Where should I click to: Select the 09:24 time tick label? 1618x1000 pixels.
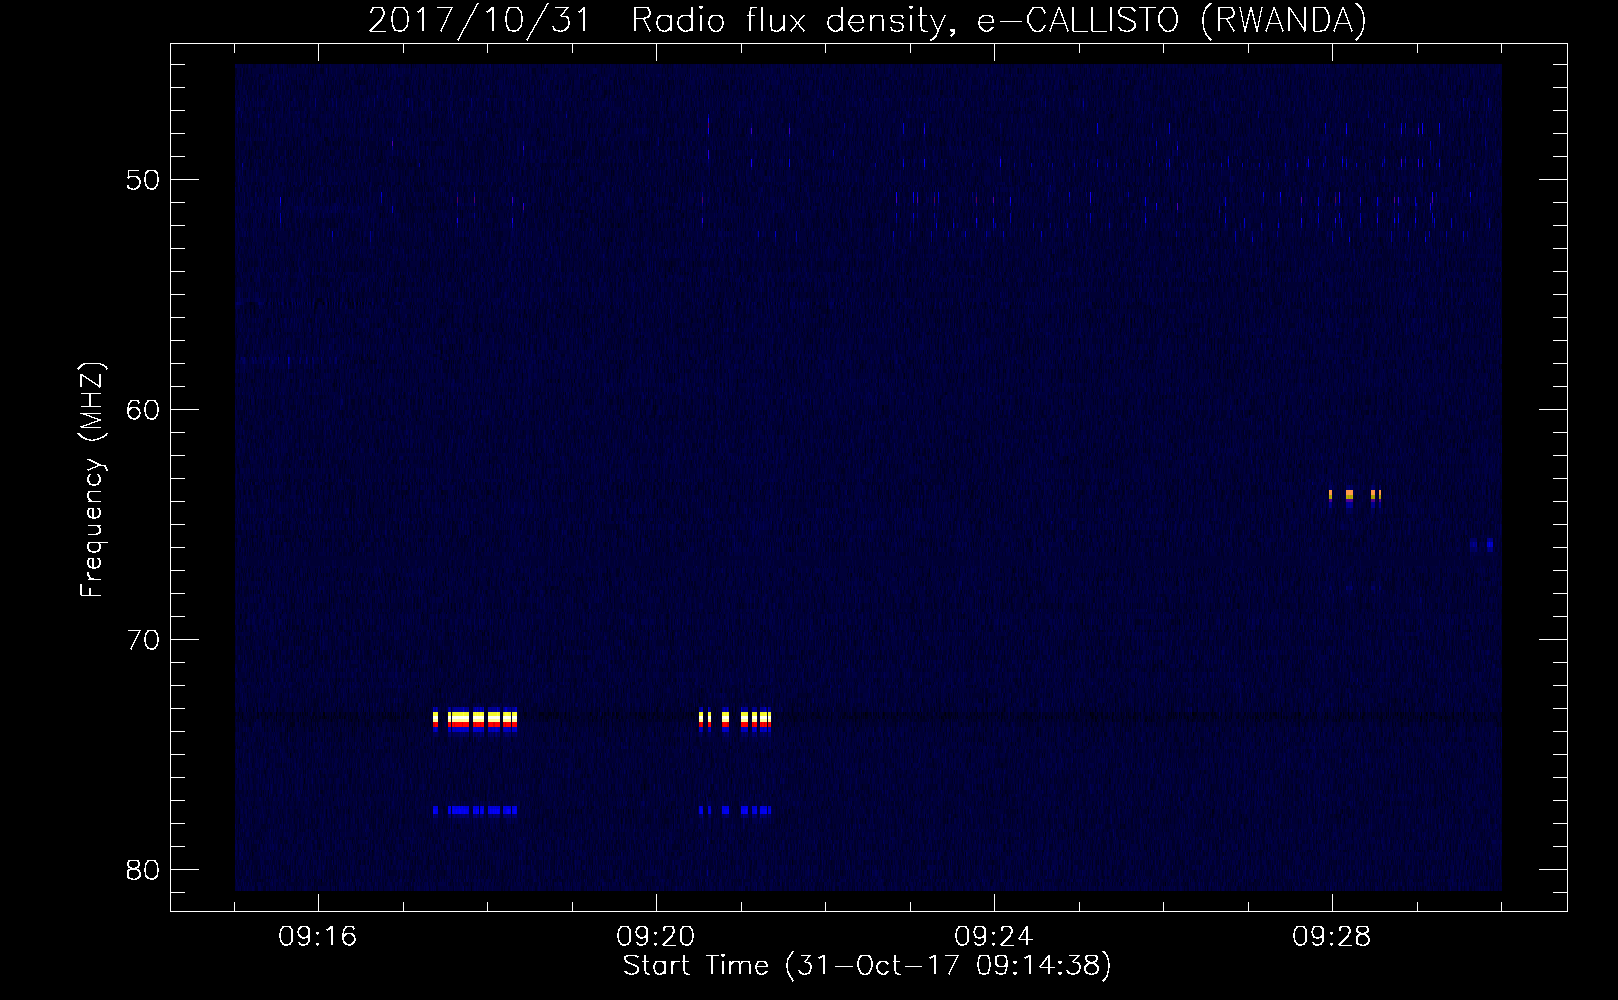click(994, 937)
